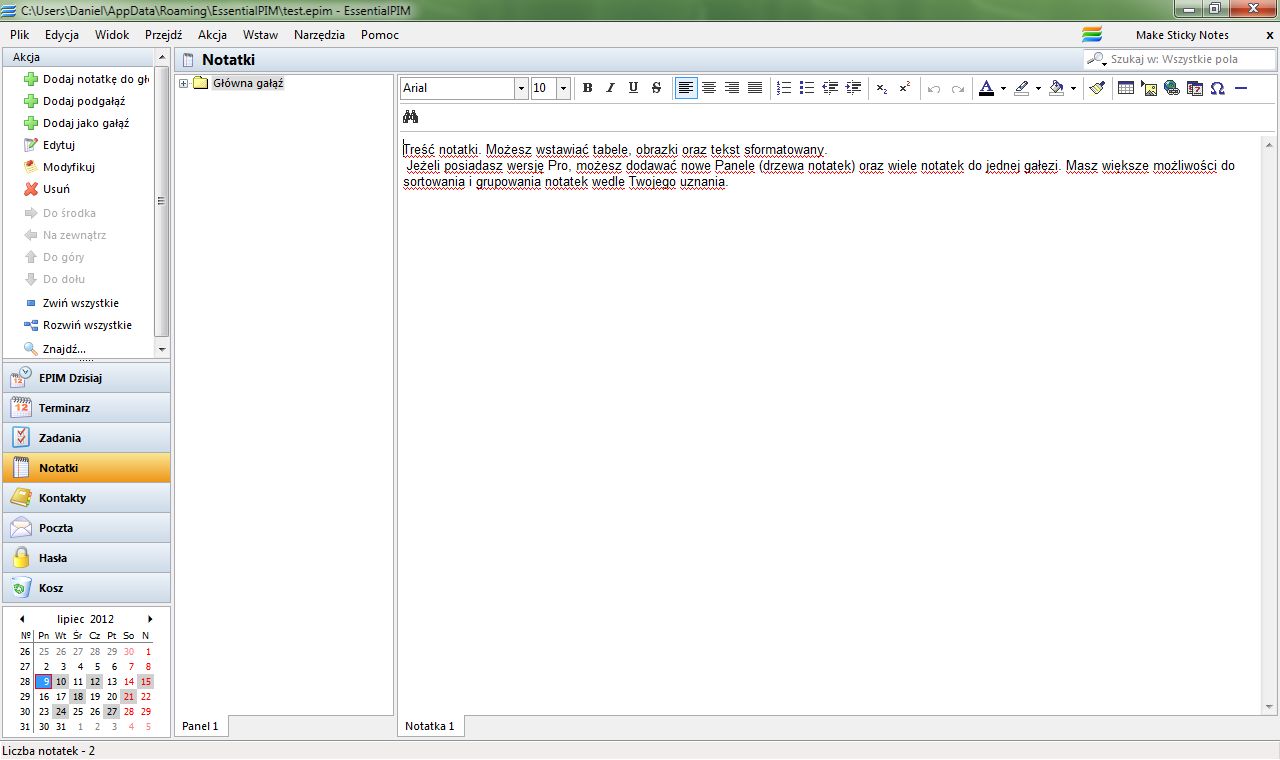The image size is (1280, 760).
Task: Justify the text
Action: tap(755, 88)
